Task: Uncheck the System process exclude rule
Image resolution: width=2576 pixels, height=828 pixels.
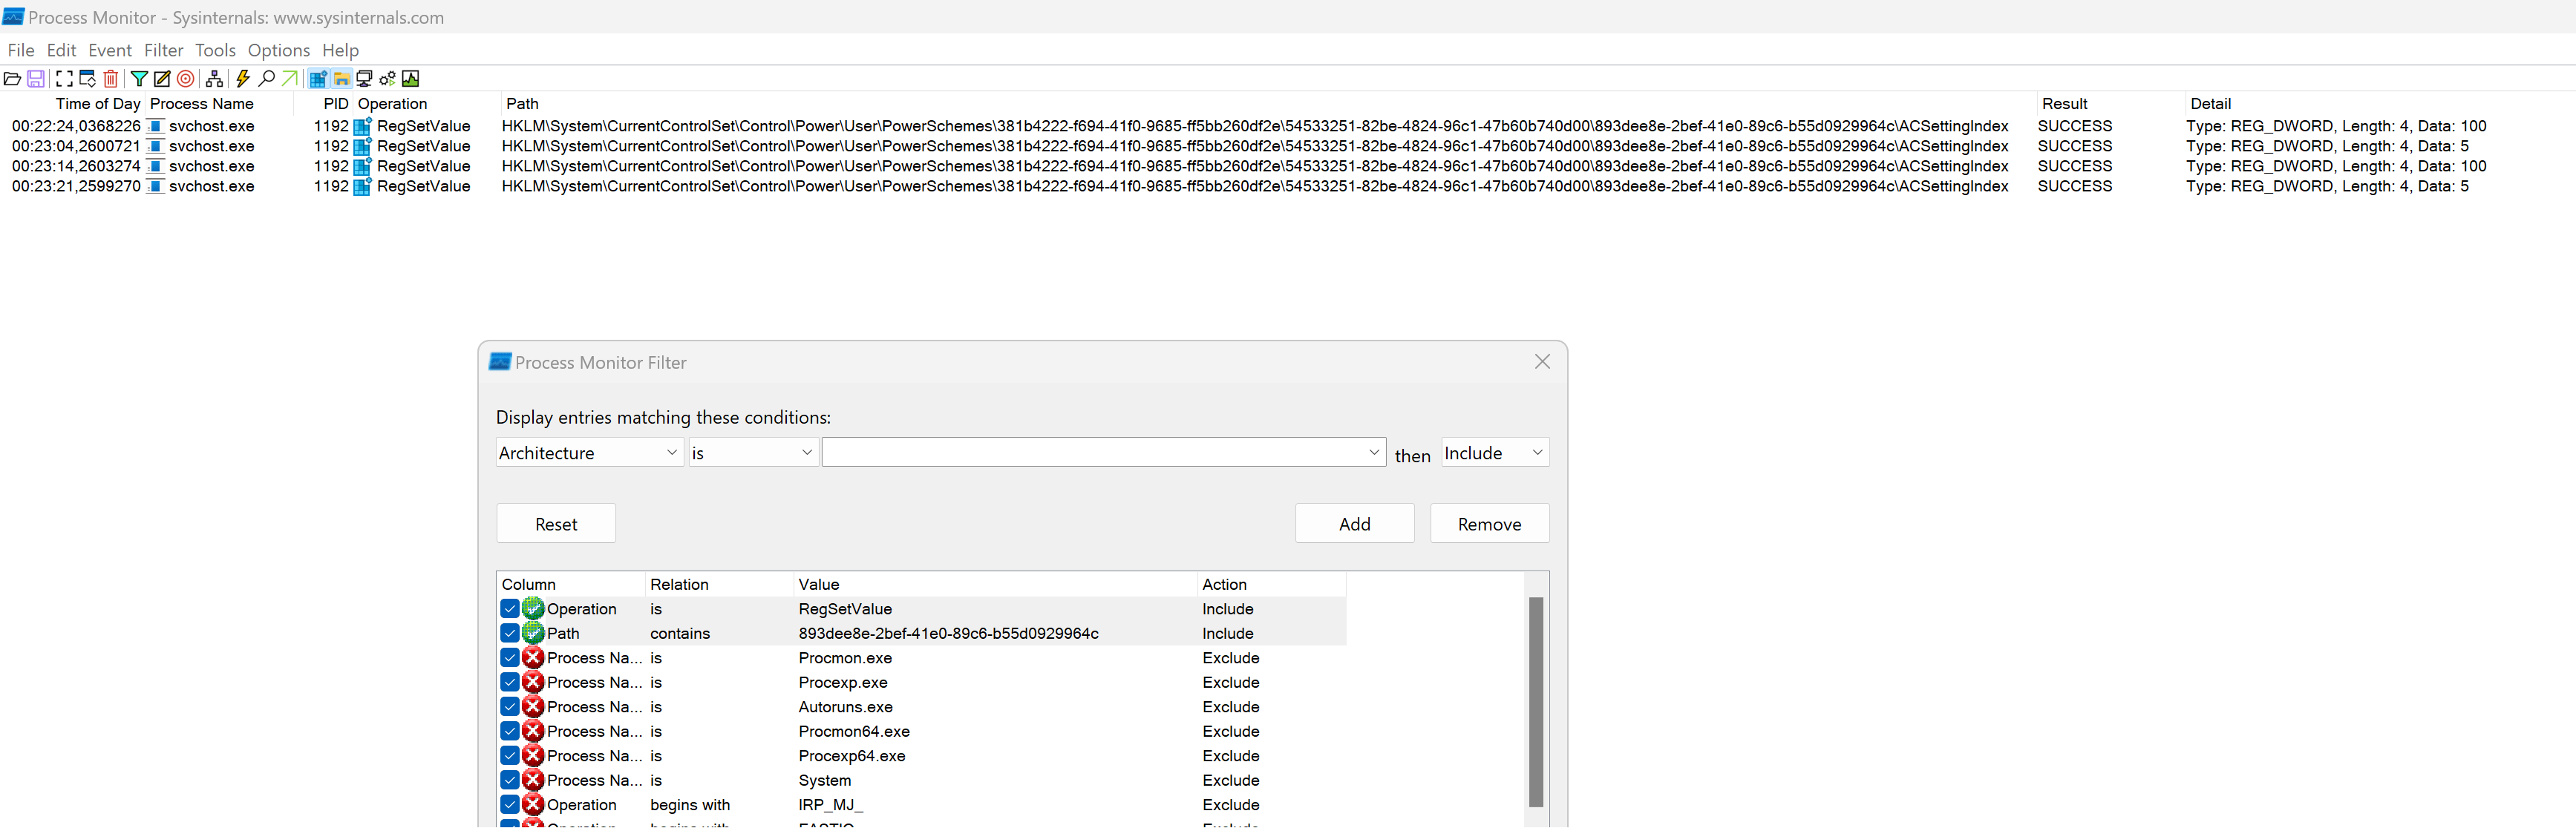Action: point(510,780)
